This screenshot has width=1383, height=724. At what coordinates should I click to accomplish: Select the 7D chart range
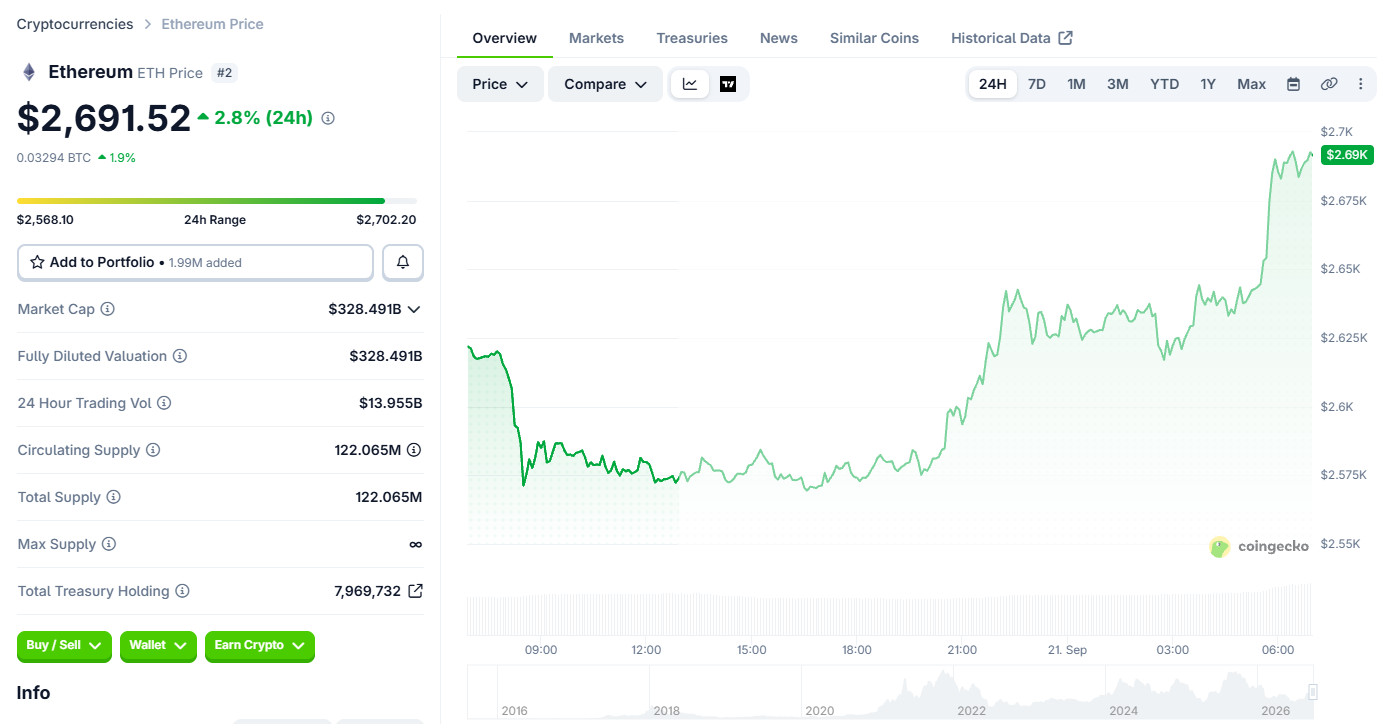[x=1037, y=84]
